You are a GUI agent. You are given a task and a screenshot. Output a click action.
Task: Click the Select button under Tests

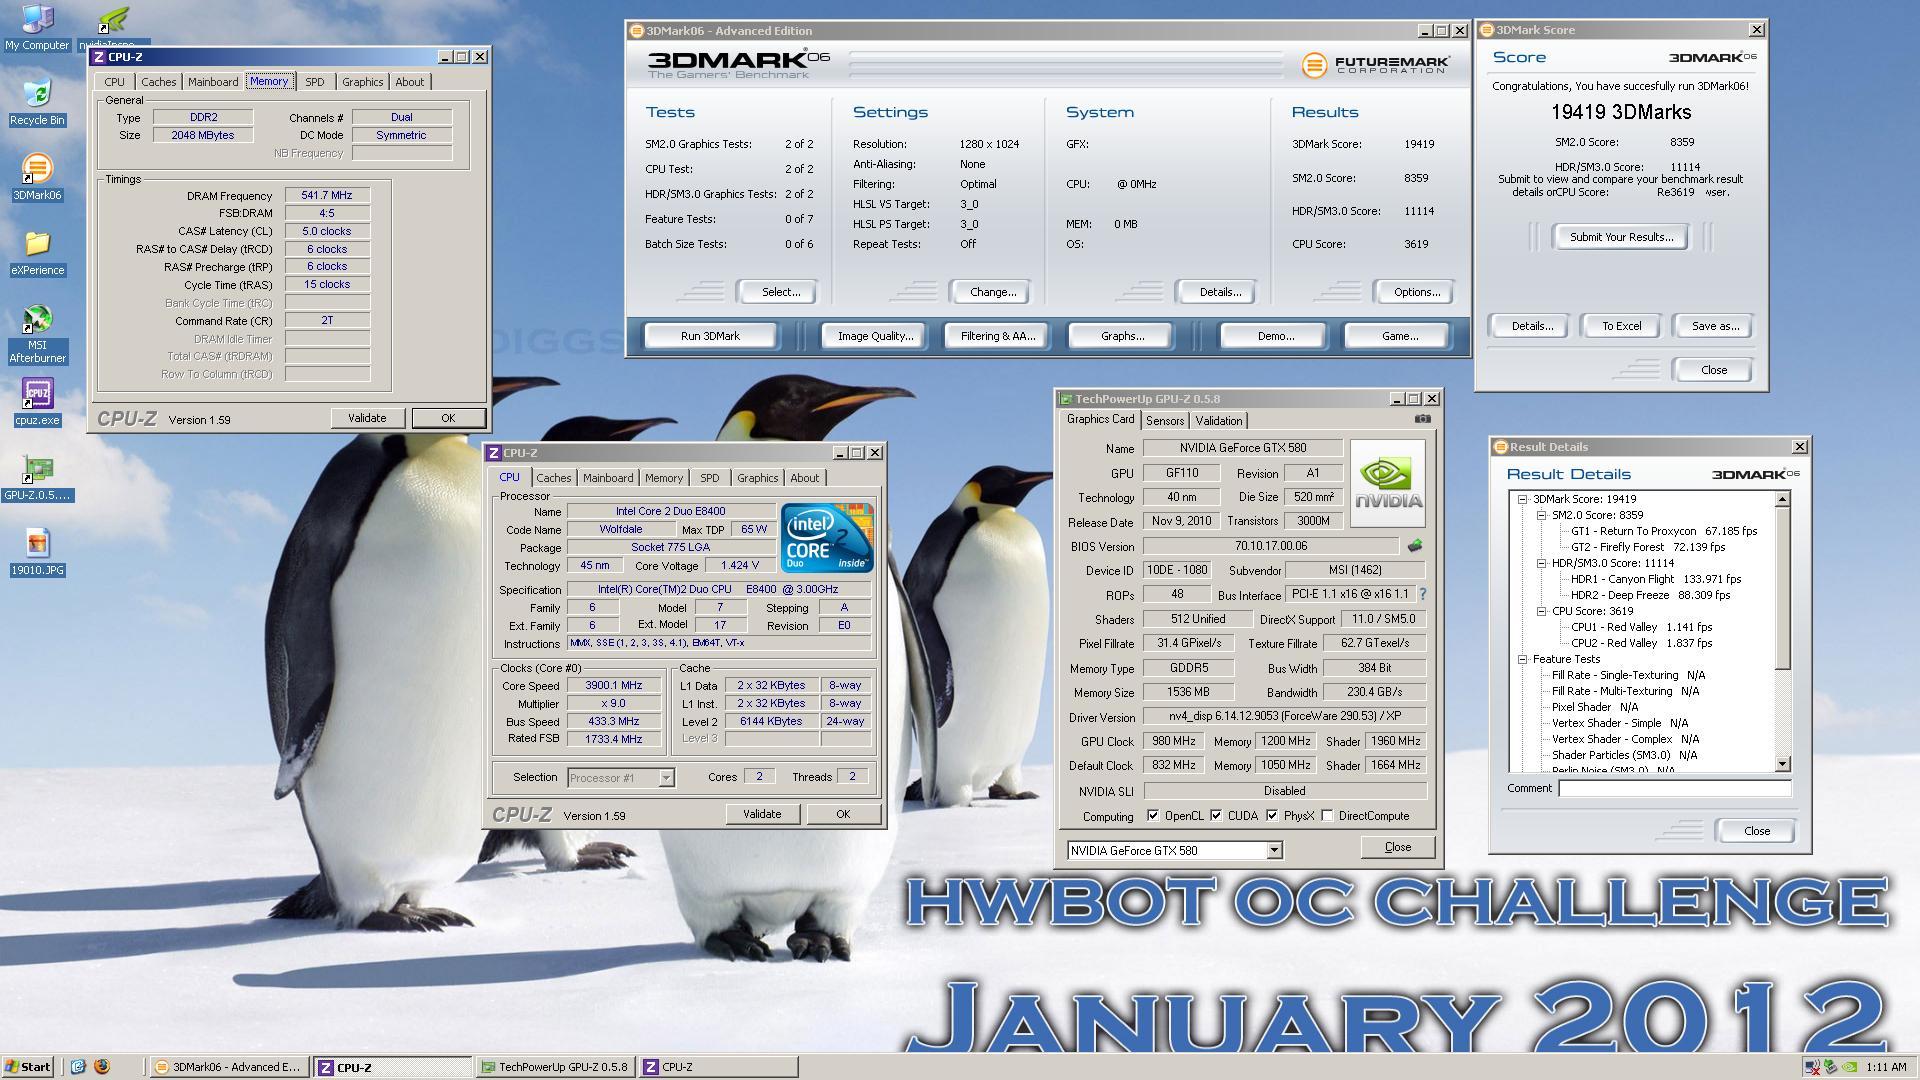[780, 292]
